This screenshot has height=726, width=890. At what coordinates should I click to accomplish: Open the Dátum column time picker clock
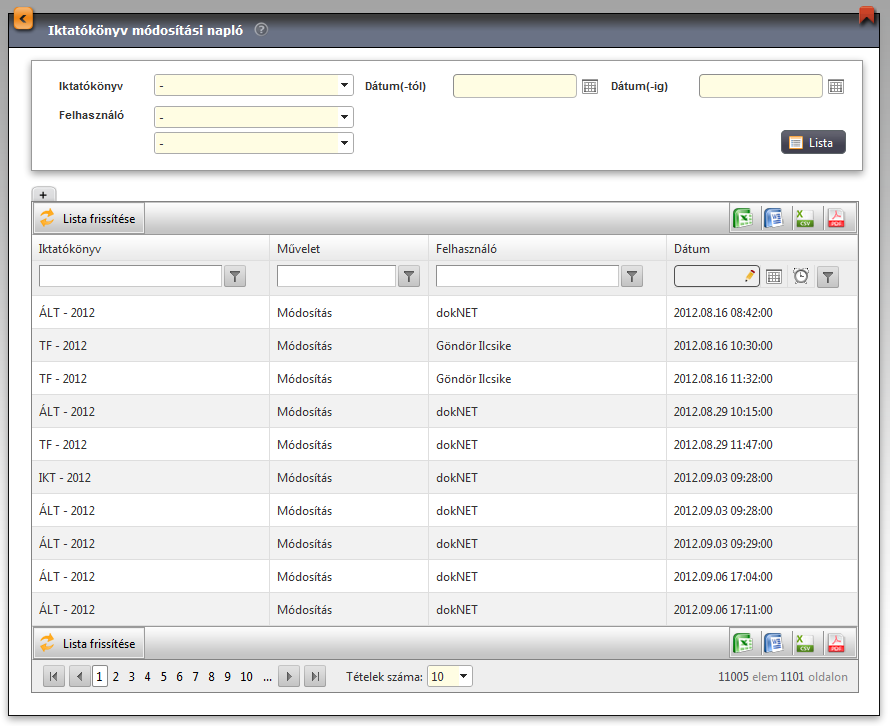pos(801,276)
